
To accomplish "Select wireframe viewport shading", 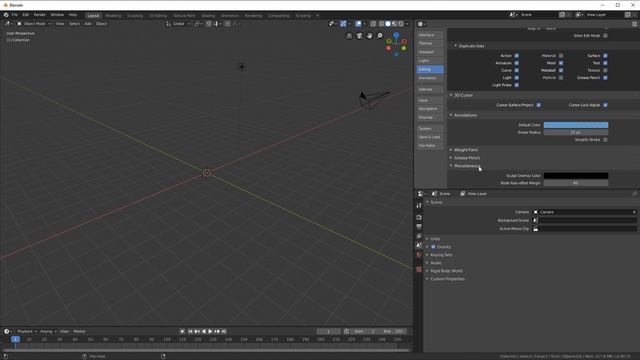I will pos(382,24).
